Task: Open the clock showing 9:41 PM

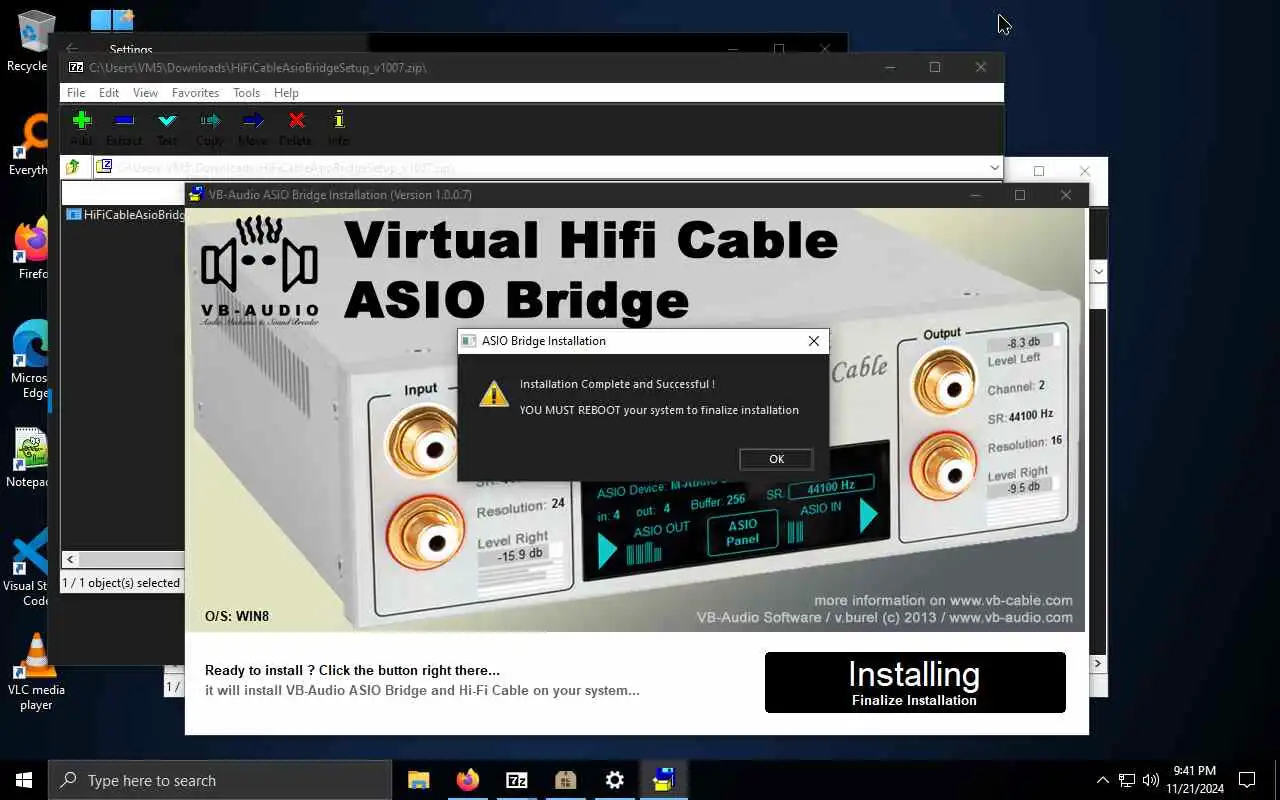Action: click(x=1194, y=780)
